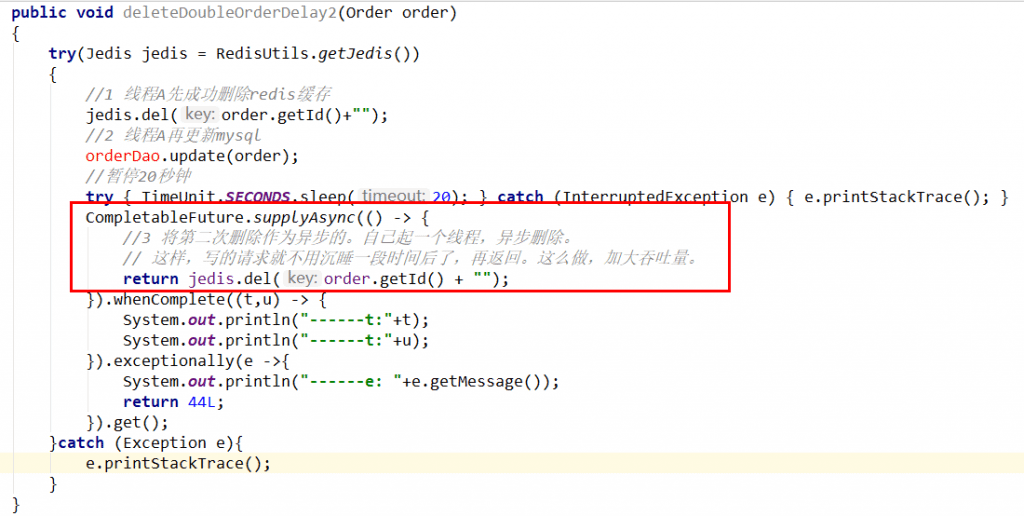The width and height of the screenshot is (1024, 516).
Task: Click the whenComplete method call
Action: (159, 299)
